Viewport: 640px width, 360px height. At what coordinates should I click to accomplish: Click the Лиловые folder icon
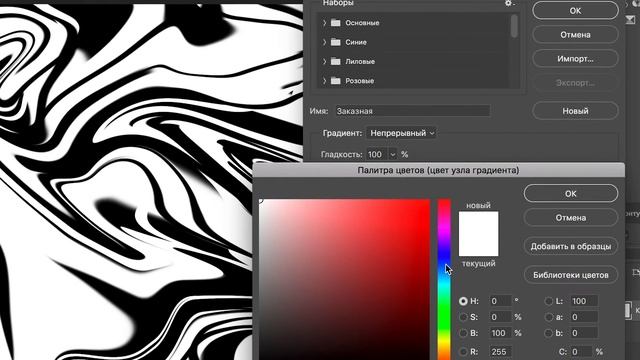pos(336,61)
